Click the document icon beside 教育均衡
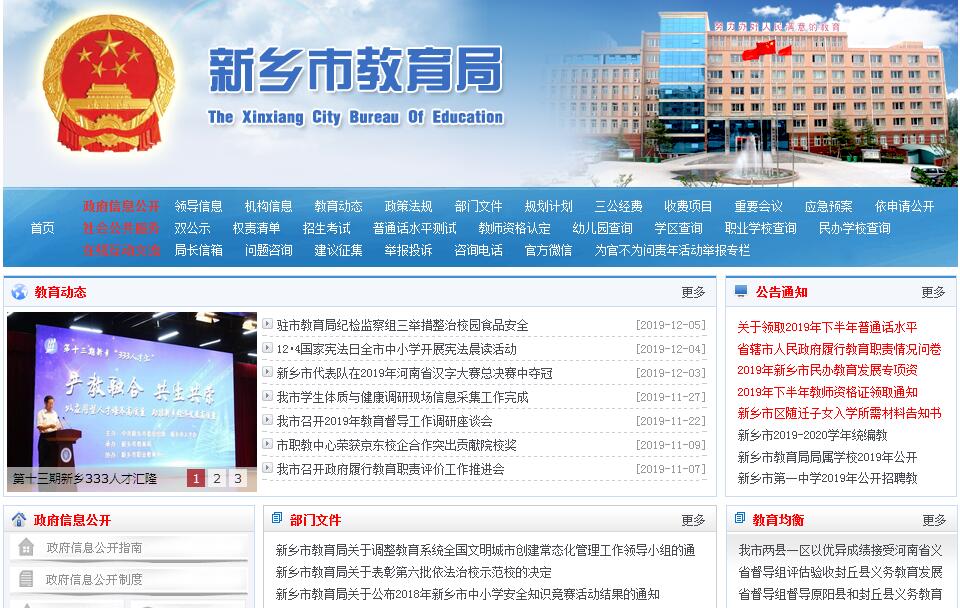The image size is (960, 608). (x=740, y=519)
